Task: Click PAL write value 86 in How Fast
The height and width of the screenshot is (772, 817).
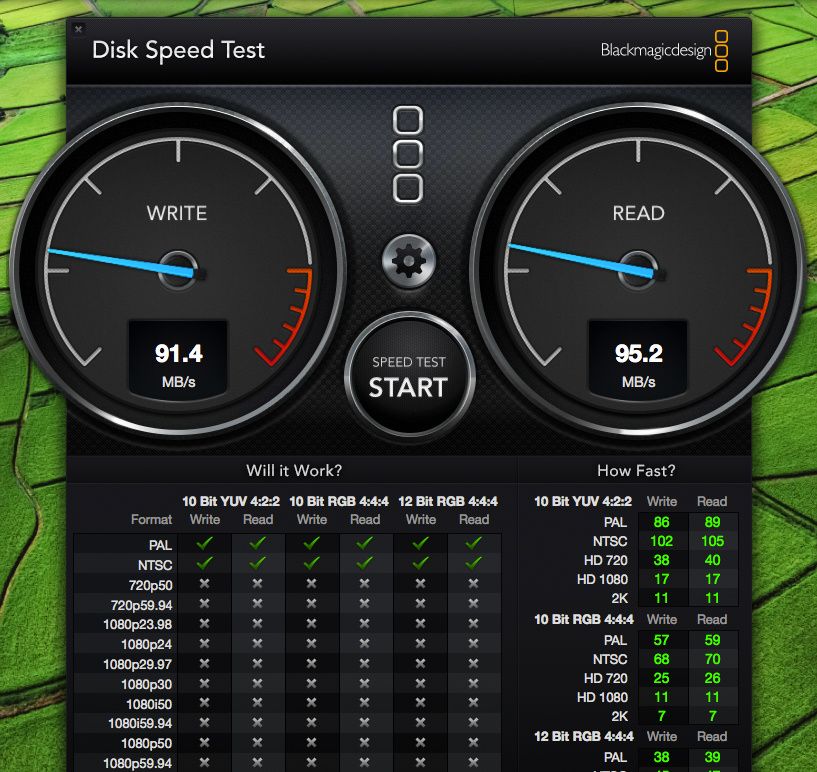Action: 661,521
